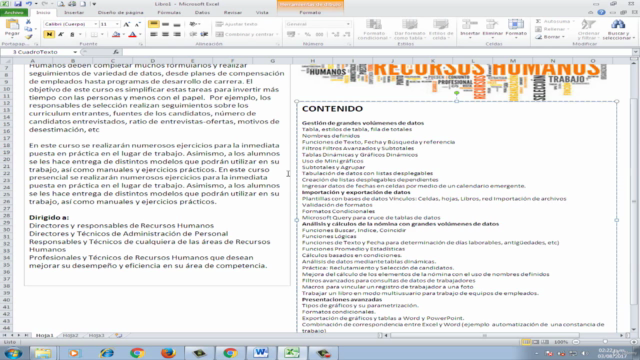
Task: Open the Archivo tab
Action: (14, 13)
